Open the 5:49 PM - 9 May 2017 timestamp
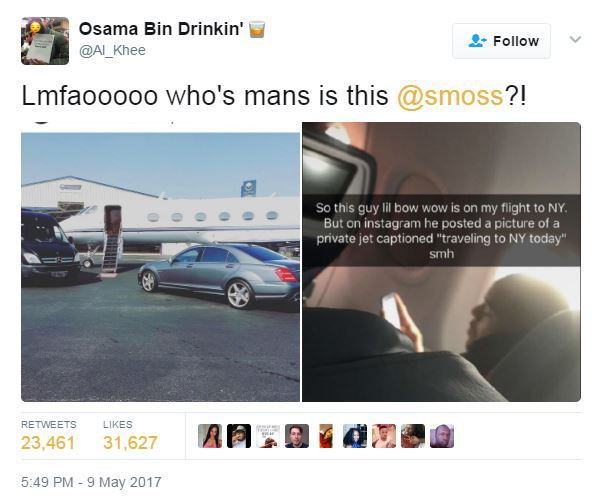This screenshot has width=605, height=497. [x=91, y=482]
